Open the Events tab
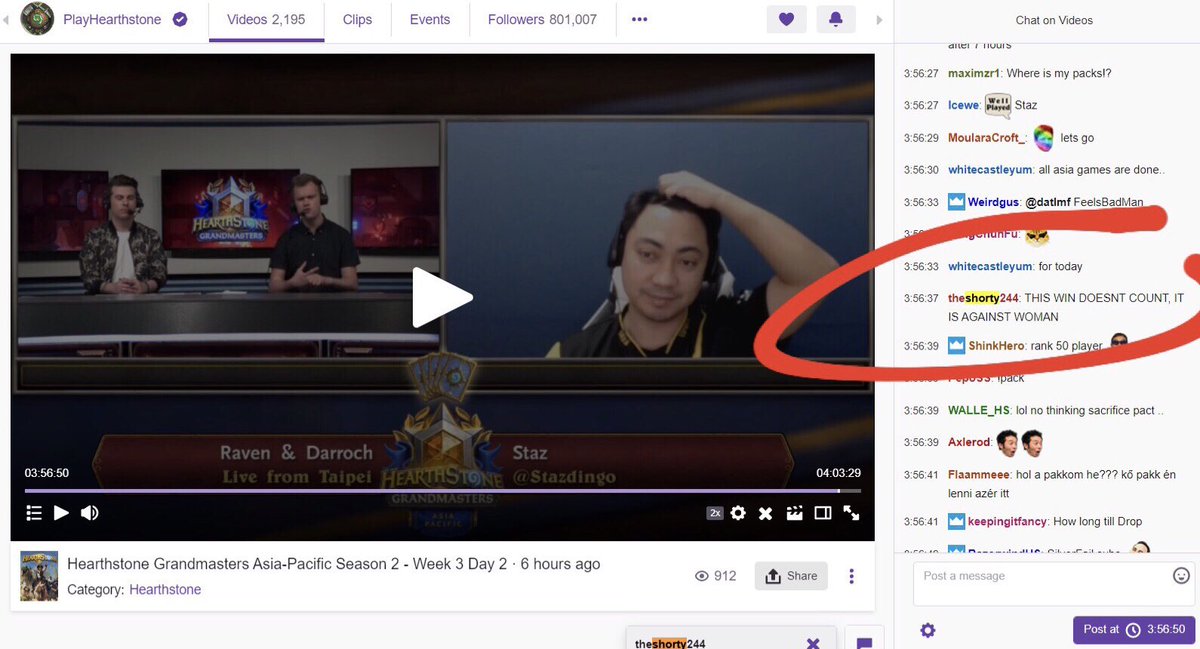Viewport: 1200px width, 649px height. click(430, 19)
